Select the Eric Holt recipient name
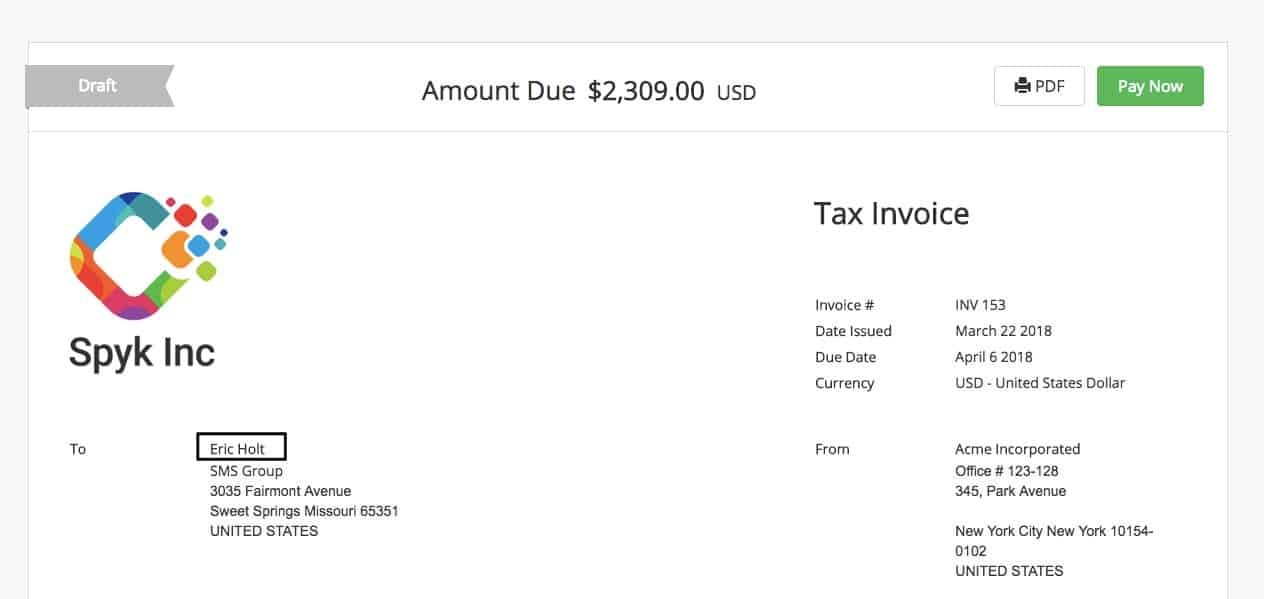Image resolution: width=1264 pixels, height=599 pixels. click(x=238, y=449)
